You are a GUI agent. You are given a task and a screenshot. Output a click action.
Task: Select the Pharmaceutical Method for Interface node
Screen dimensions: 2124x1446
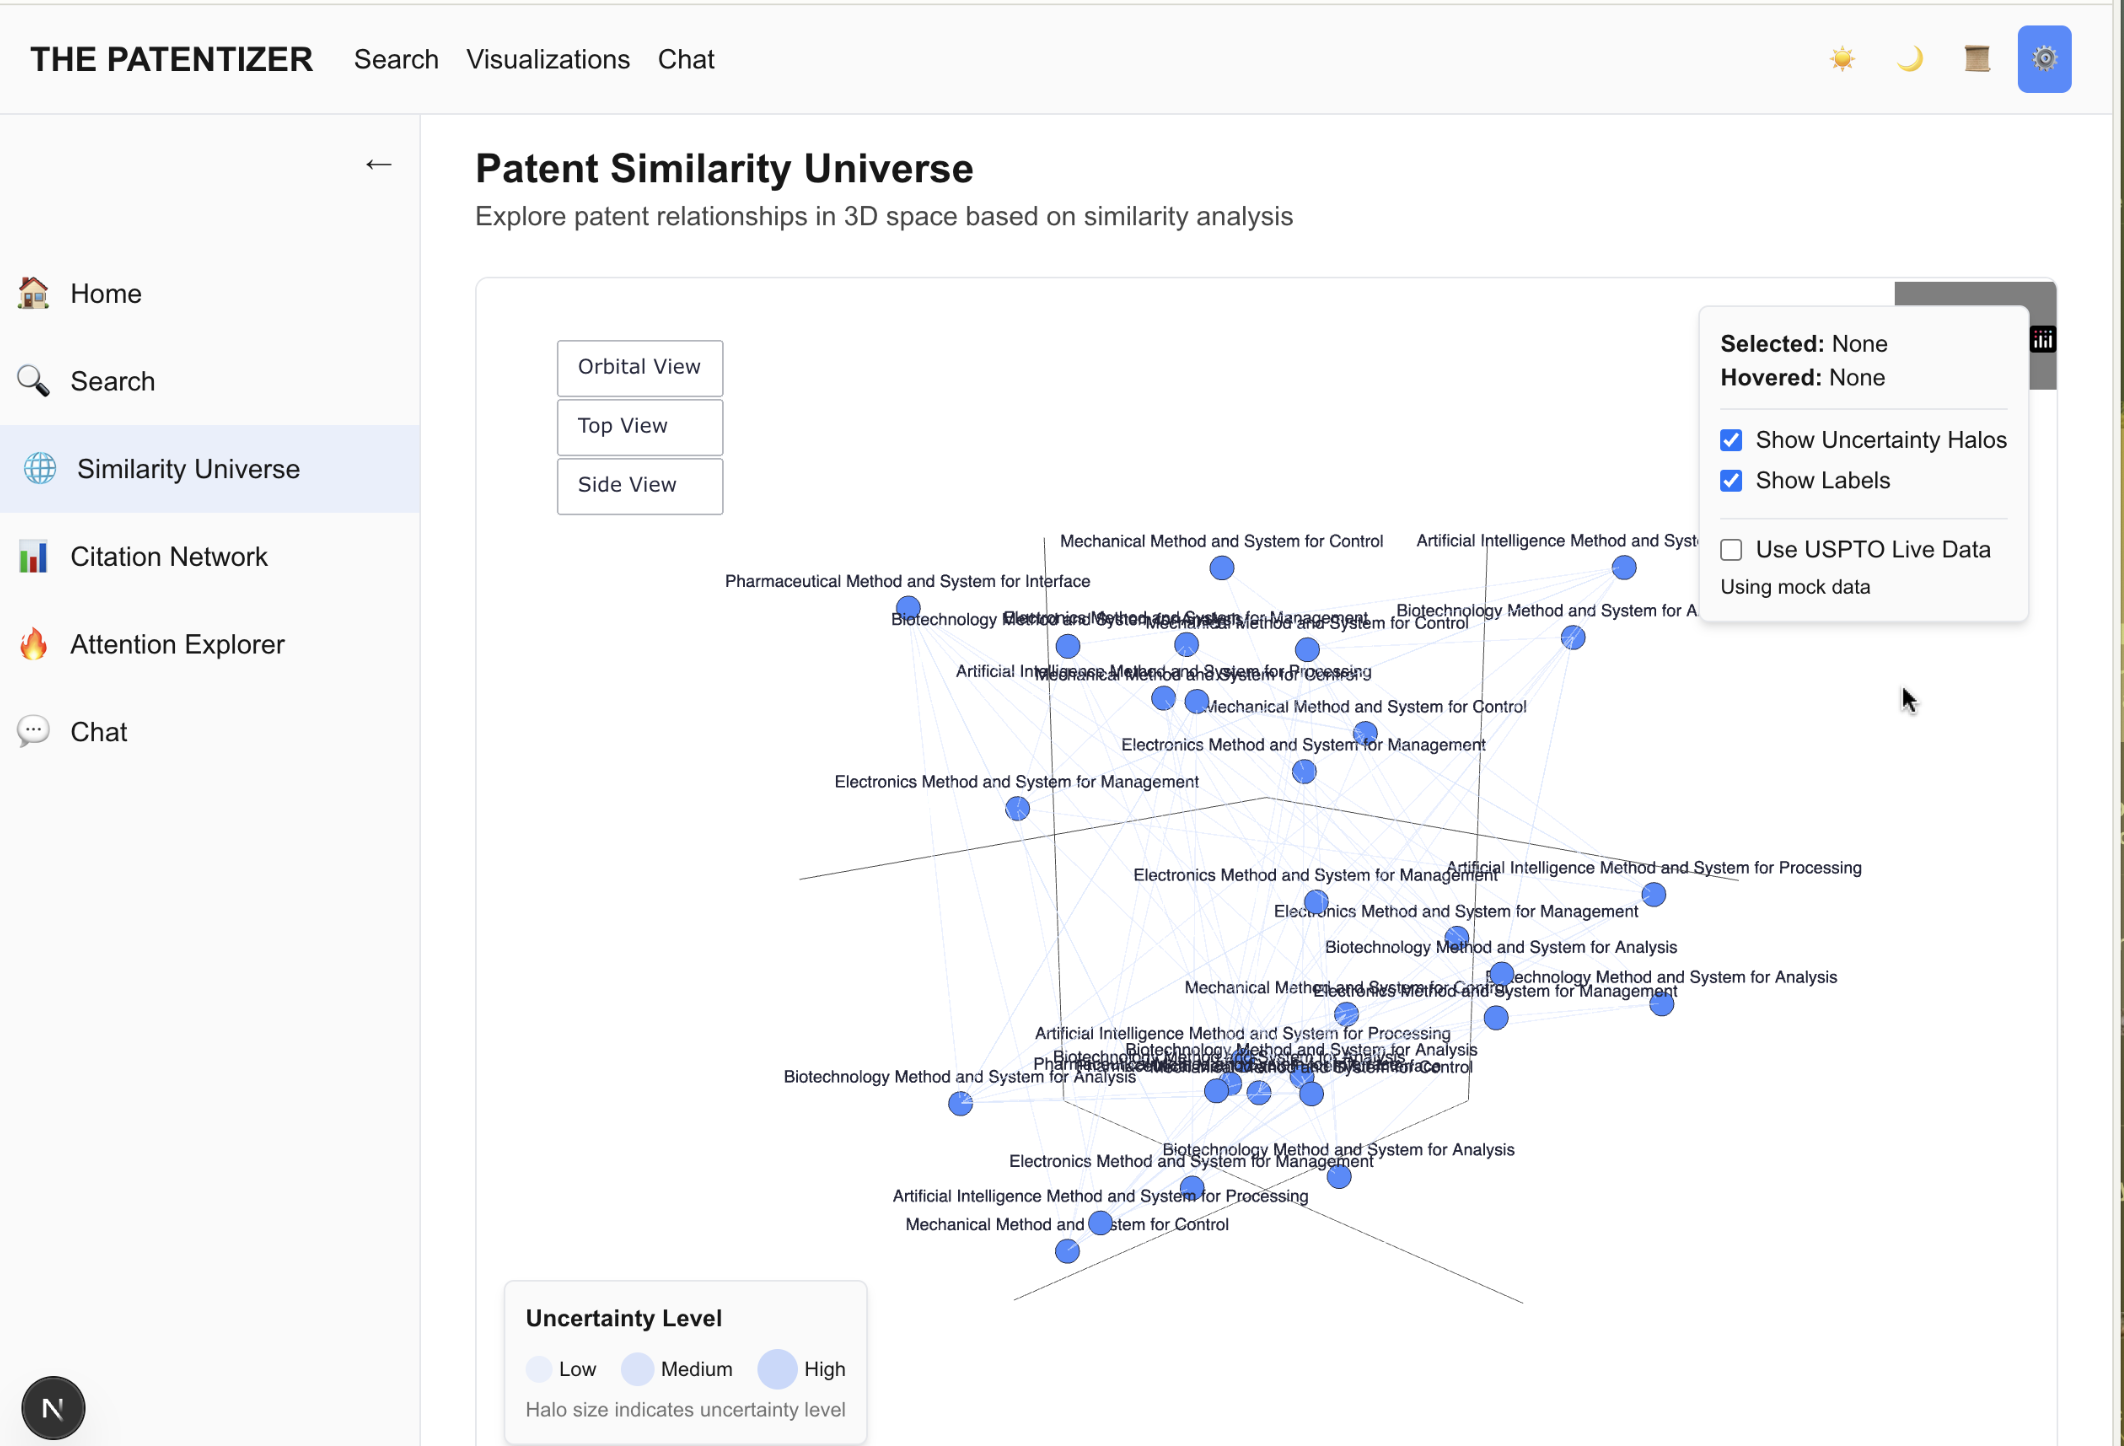tap(908, 607)
